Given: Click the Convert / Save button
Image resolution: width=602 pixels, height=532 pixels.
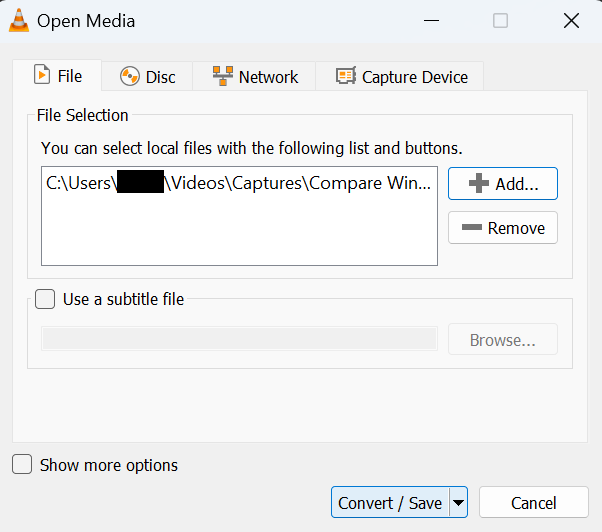Looking at the screenshot, I should (x=390, y=502).
